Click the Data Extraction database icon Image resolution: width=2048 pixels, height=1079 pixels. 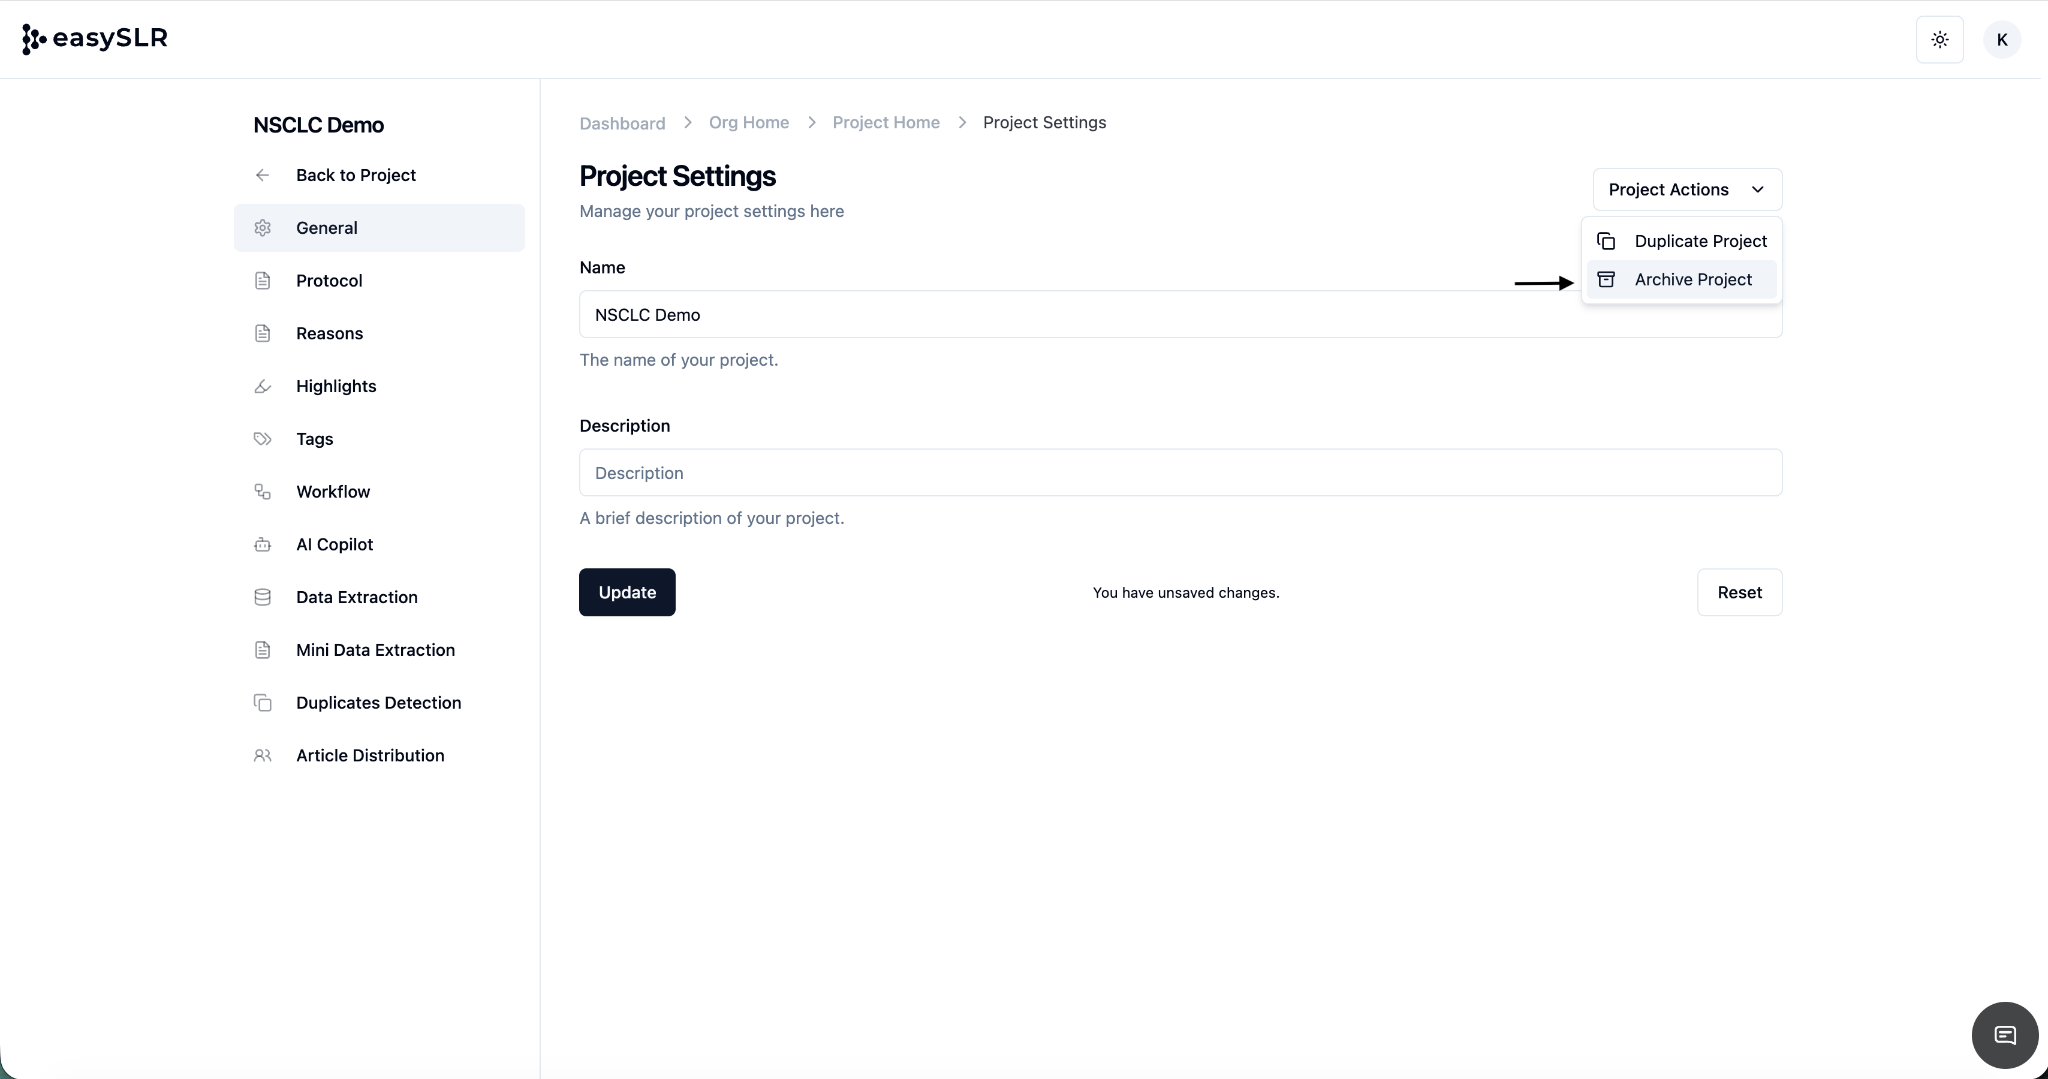point(262,597)
